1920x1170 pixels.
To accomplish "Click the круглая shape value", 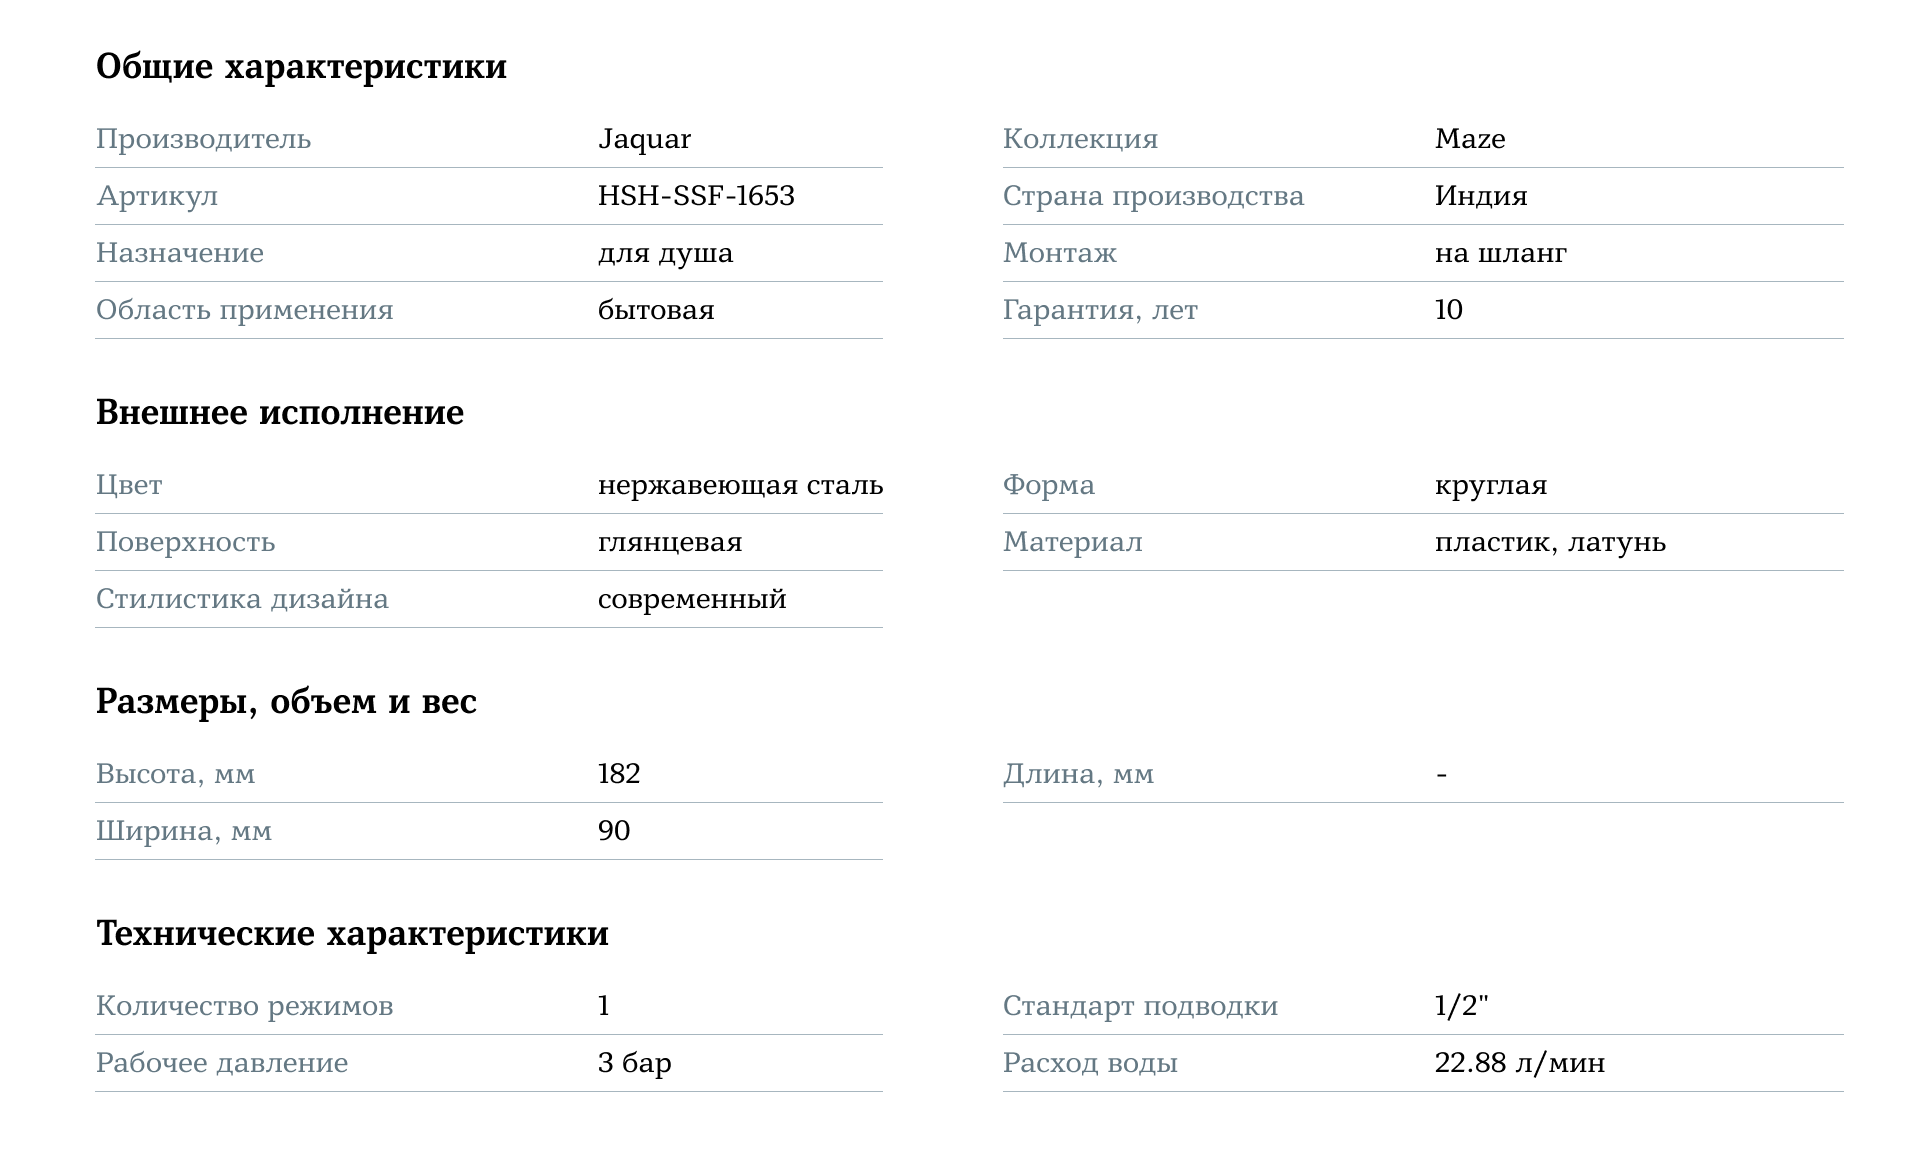I will coord(1491,486).
